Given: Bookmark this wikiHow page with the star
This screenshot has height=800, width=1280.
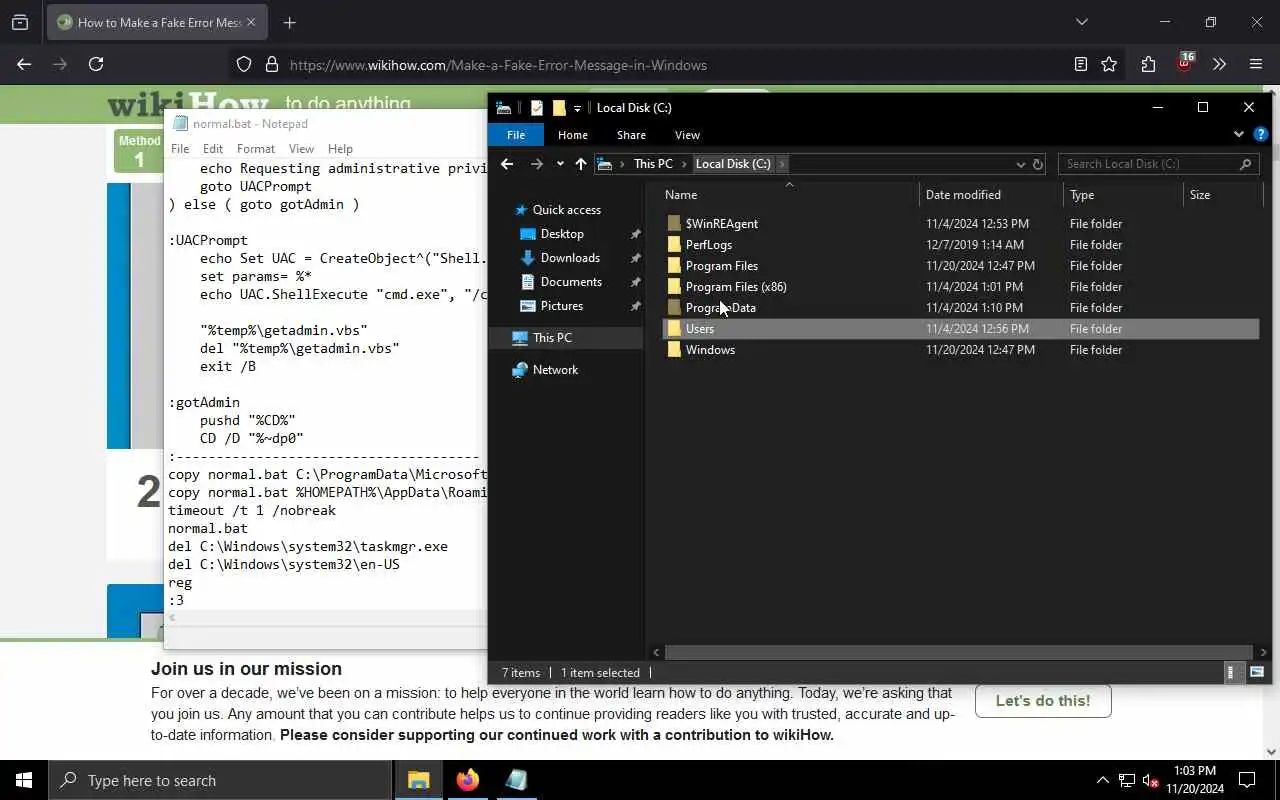Looking at the screenshot, I should pyautogui.click(x=1109, y=64).
